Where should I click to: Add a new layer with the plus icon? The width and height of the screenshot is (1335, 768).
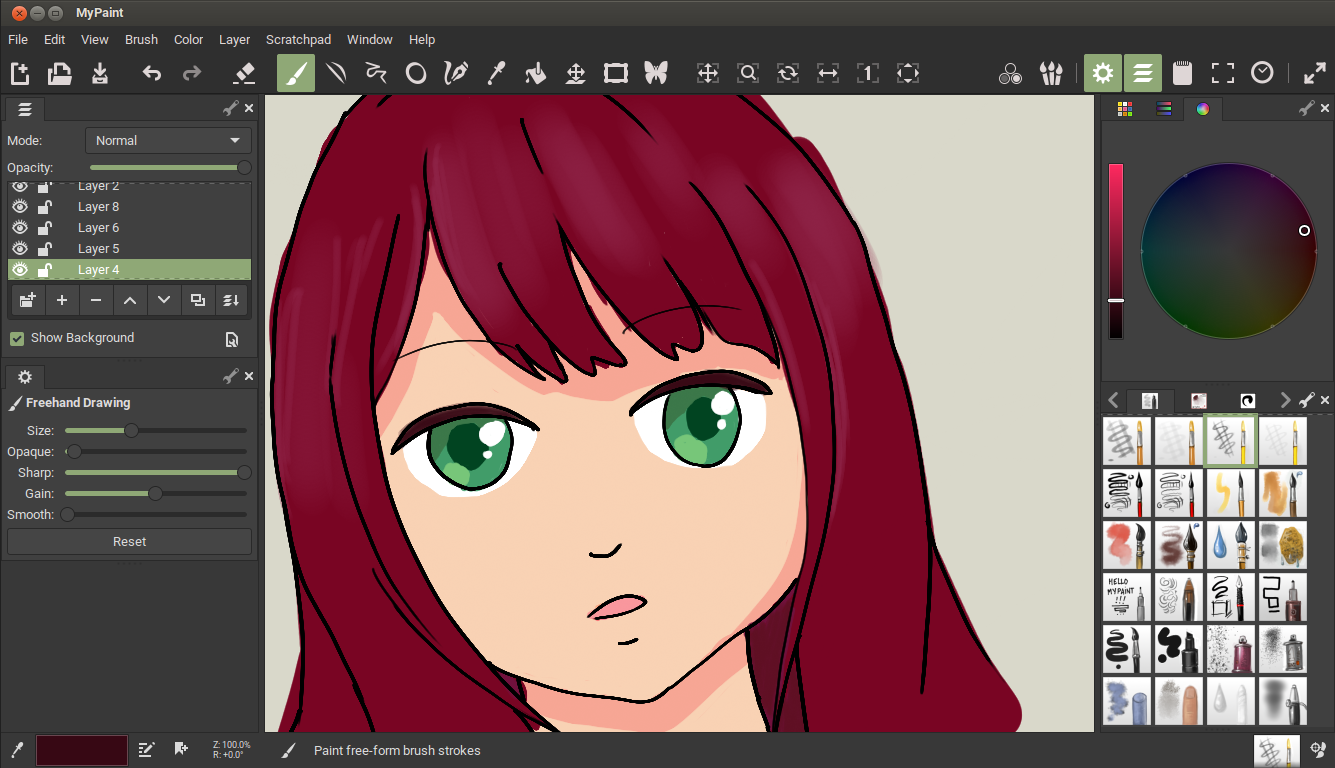tap(62, 300)
